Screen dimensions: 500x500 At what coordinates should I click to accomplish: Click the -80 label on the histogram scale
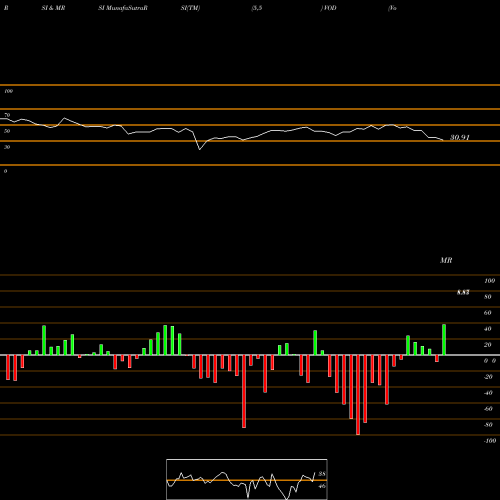(x=488, y=425)
